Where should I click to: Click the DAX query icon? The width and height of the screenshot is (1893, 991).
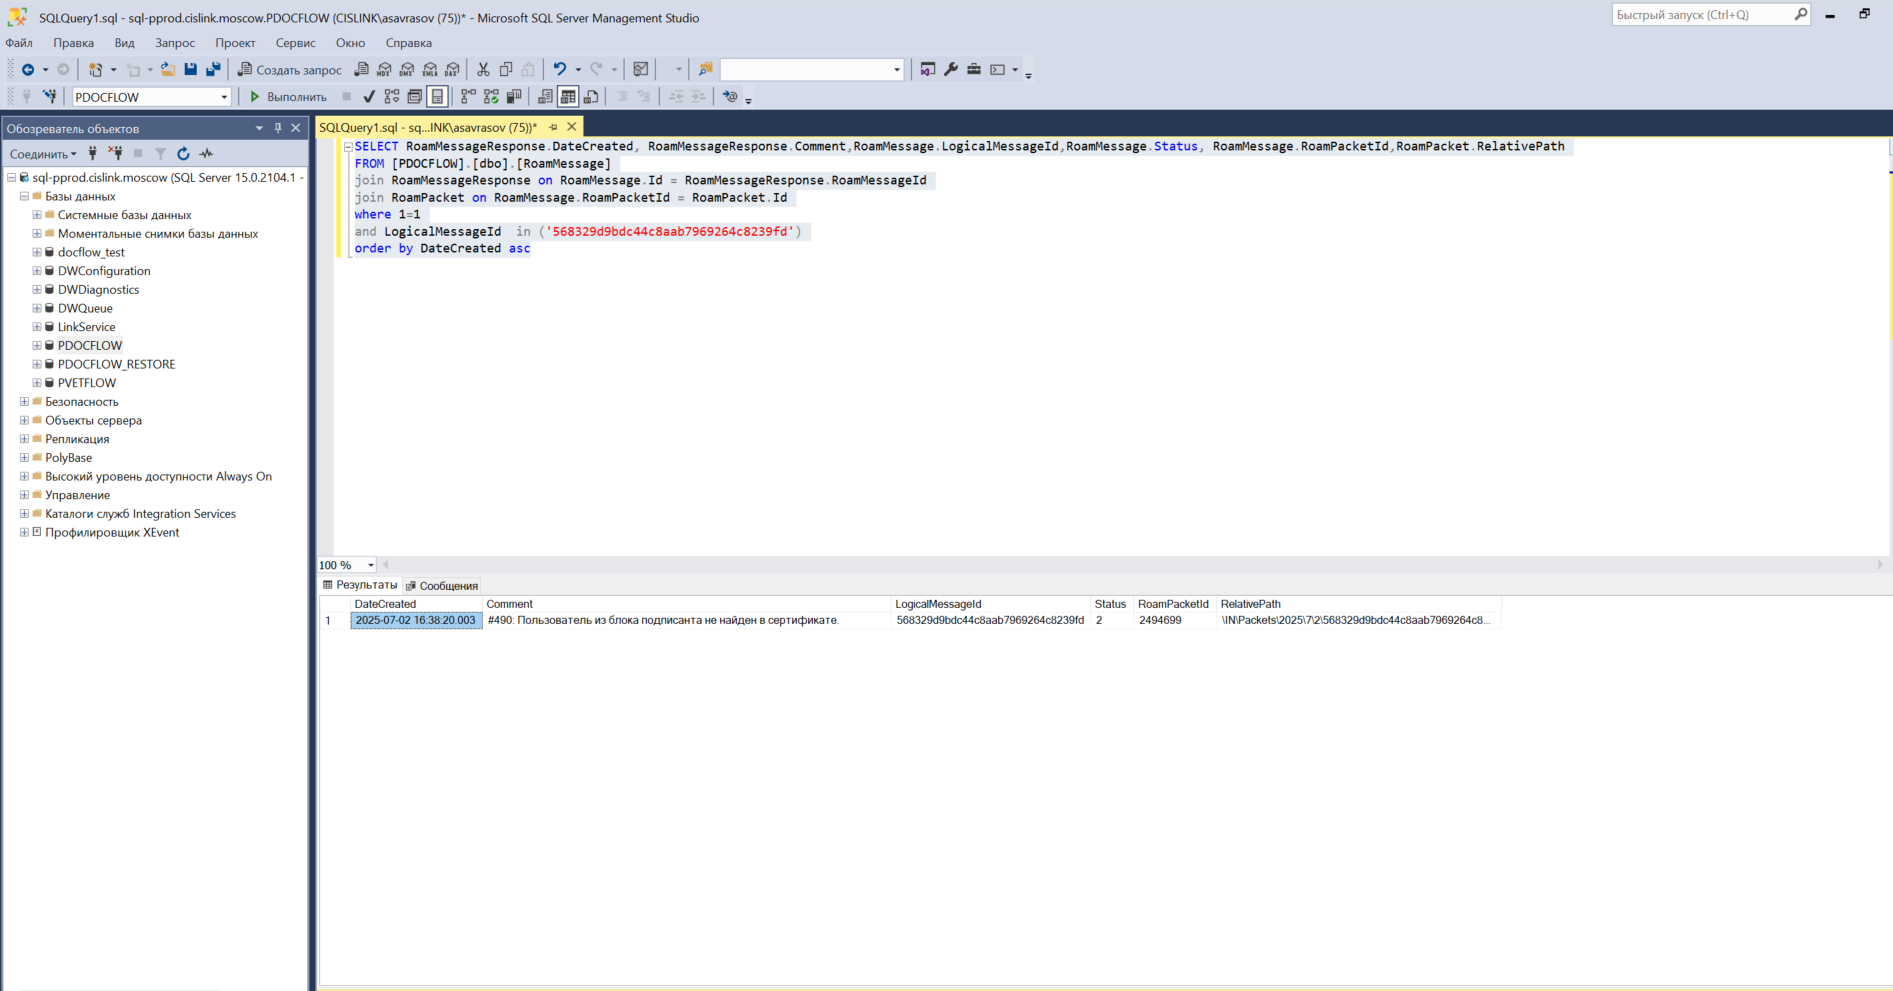[x=452, y=69]
